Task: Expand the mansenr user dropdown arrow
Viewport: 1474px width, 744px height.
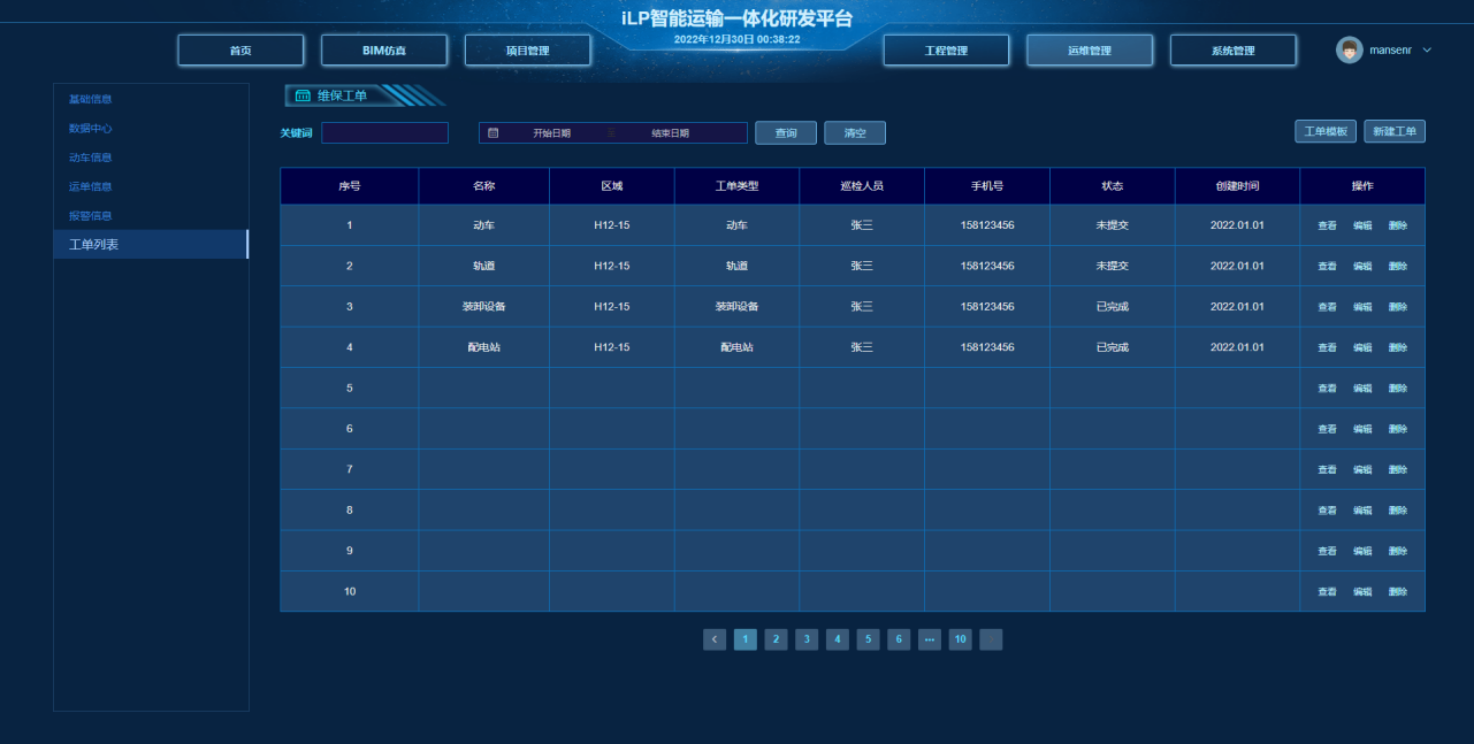Action: [x=1427, y=50]
